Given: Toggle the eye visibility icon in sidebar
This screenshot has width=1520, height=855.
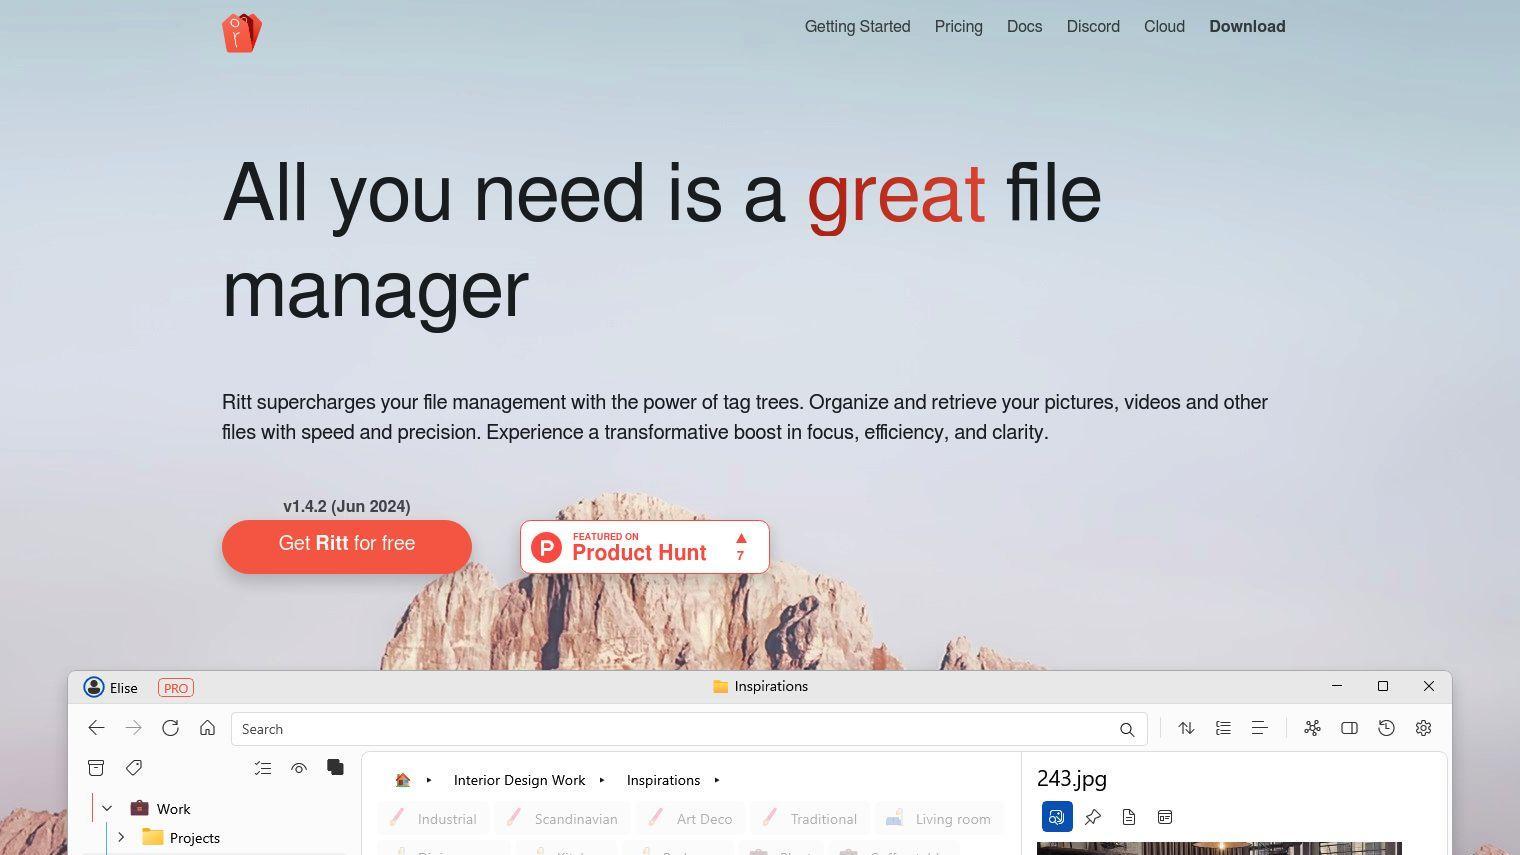Looking at the screenshot, I should pos(299,768).
